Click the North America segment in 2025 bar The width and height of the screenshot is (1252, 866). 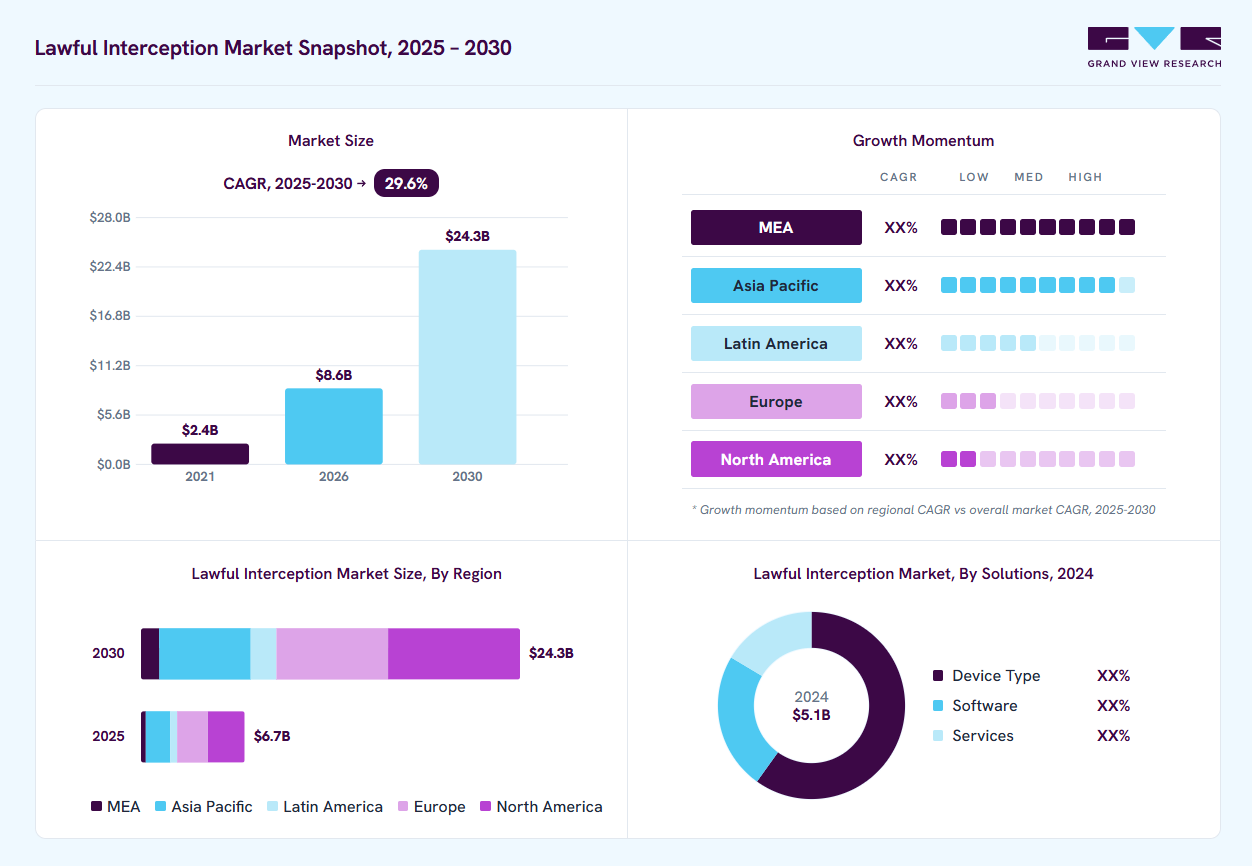coord(226,737)
